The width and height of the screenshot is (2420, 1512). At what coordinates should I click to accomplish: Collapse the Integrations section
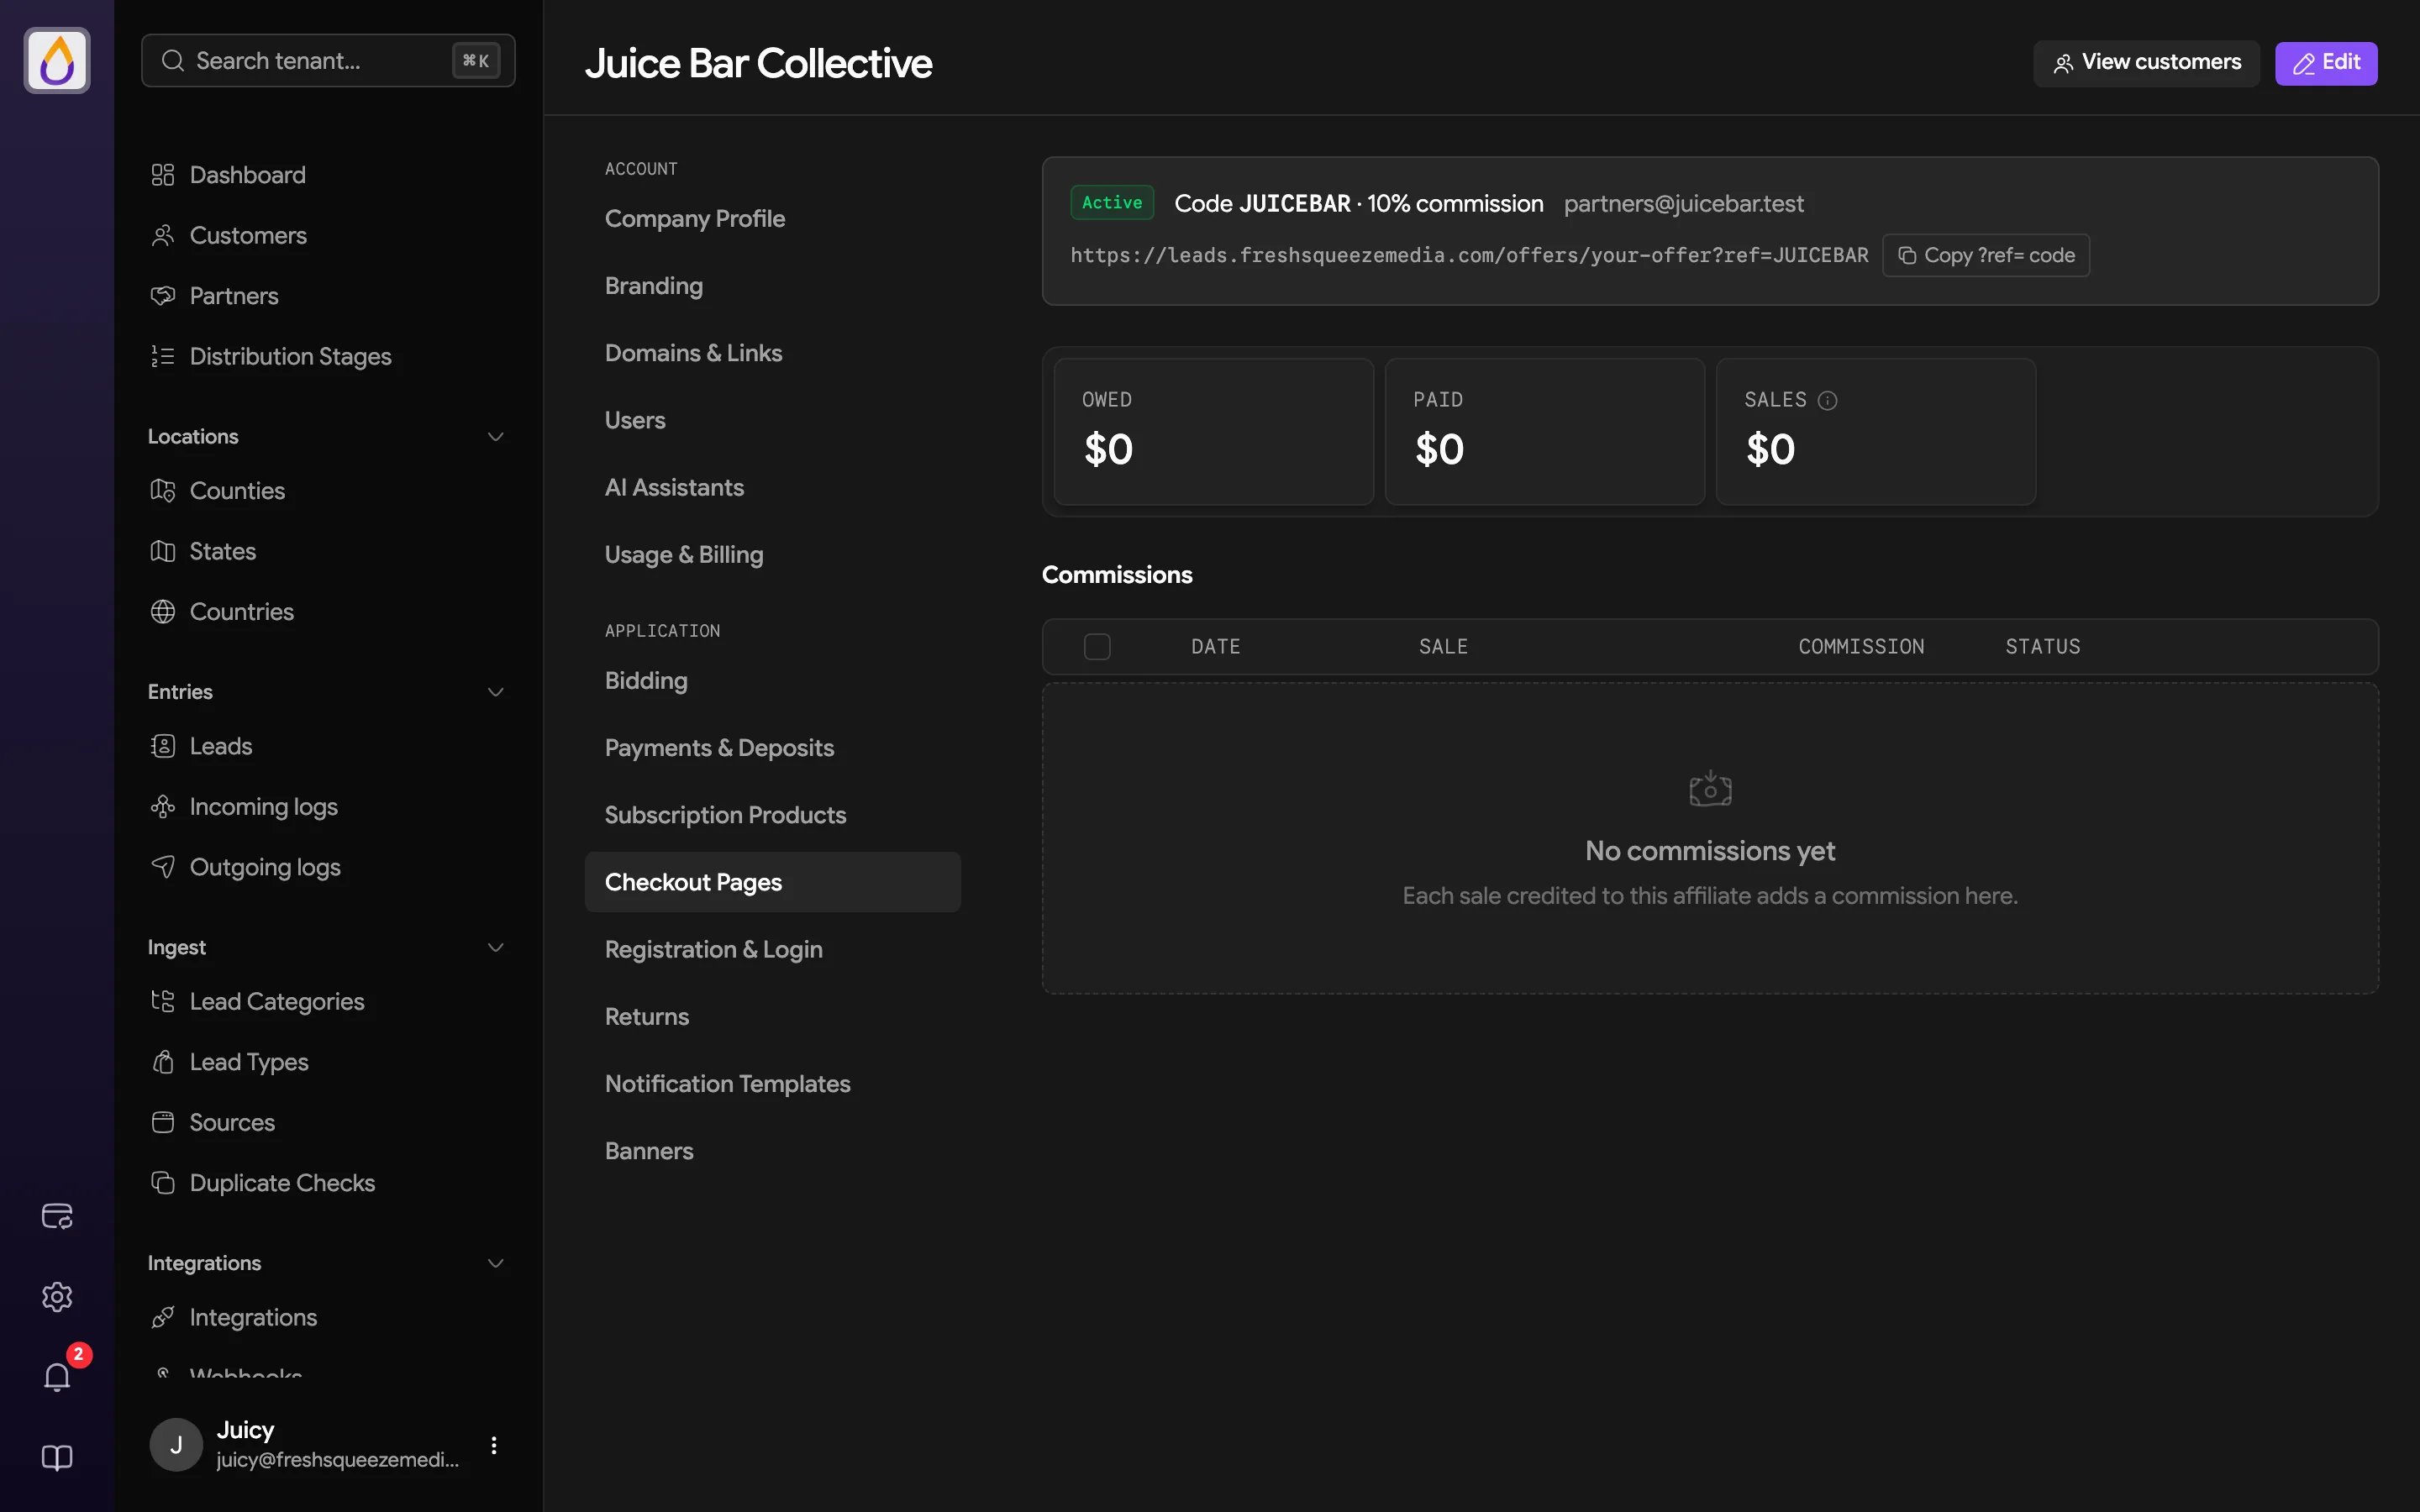click(x=495, y=1263)
